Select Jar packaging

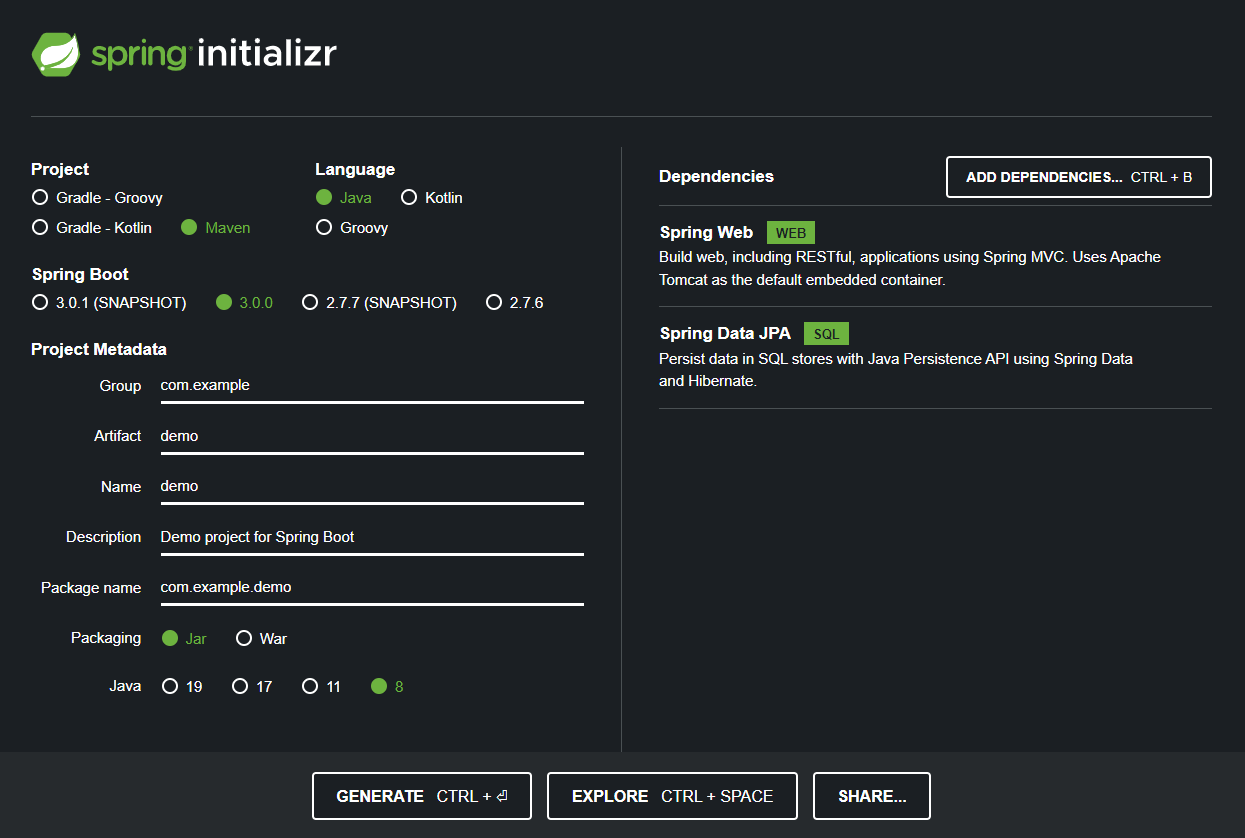point(184,638)
